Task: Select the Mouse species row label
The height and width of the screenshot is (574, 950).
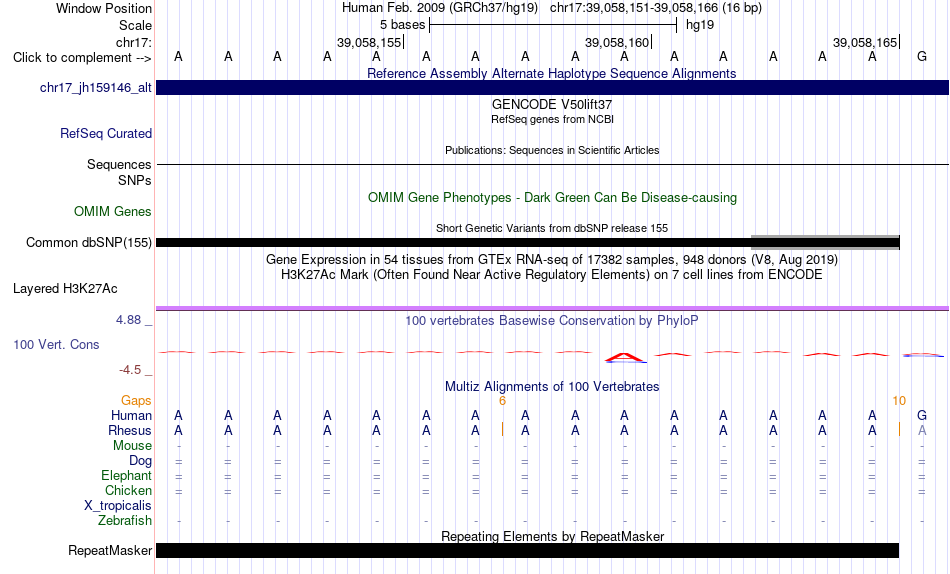Action: tap(132, 446)
